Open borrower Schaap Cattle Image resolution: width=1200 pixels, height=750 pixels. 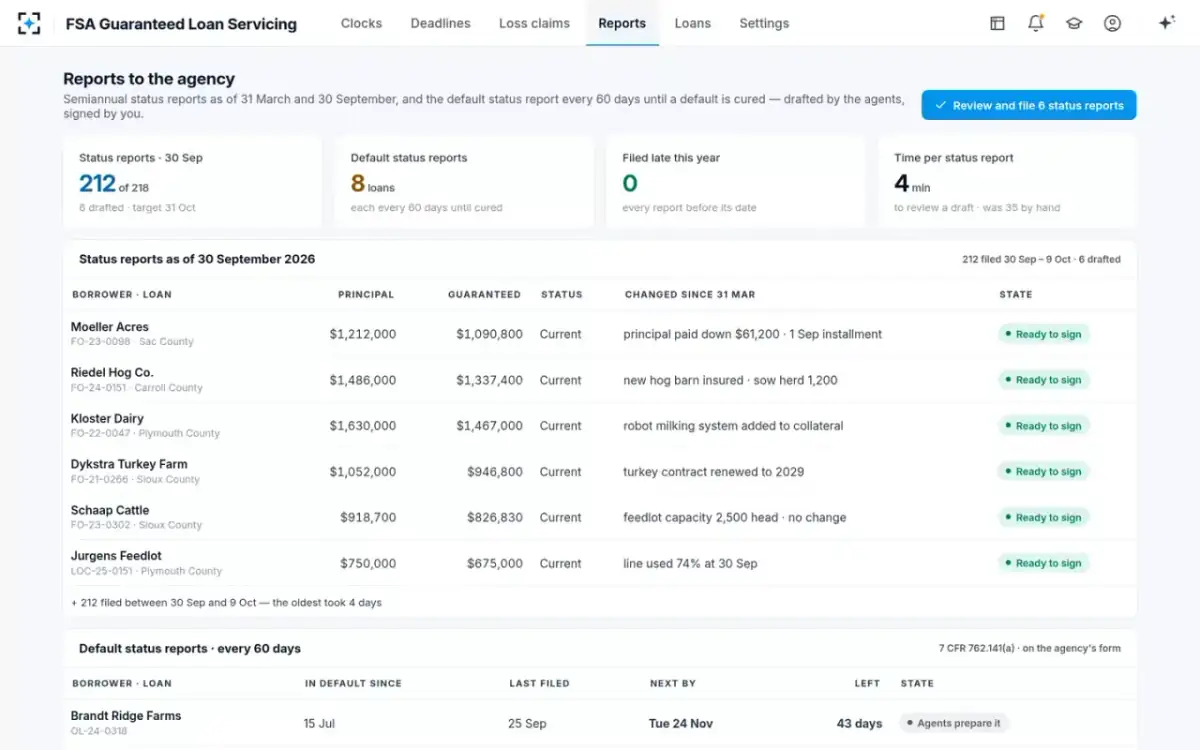pos(110,511)
